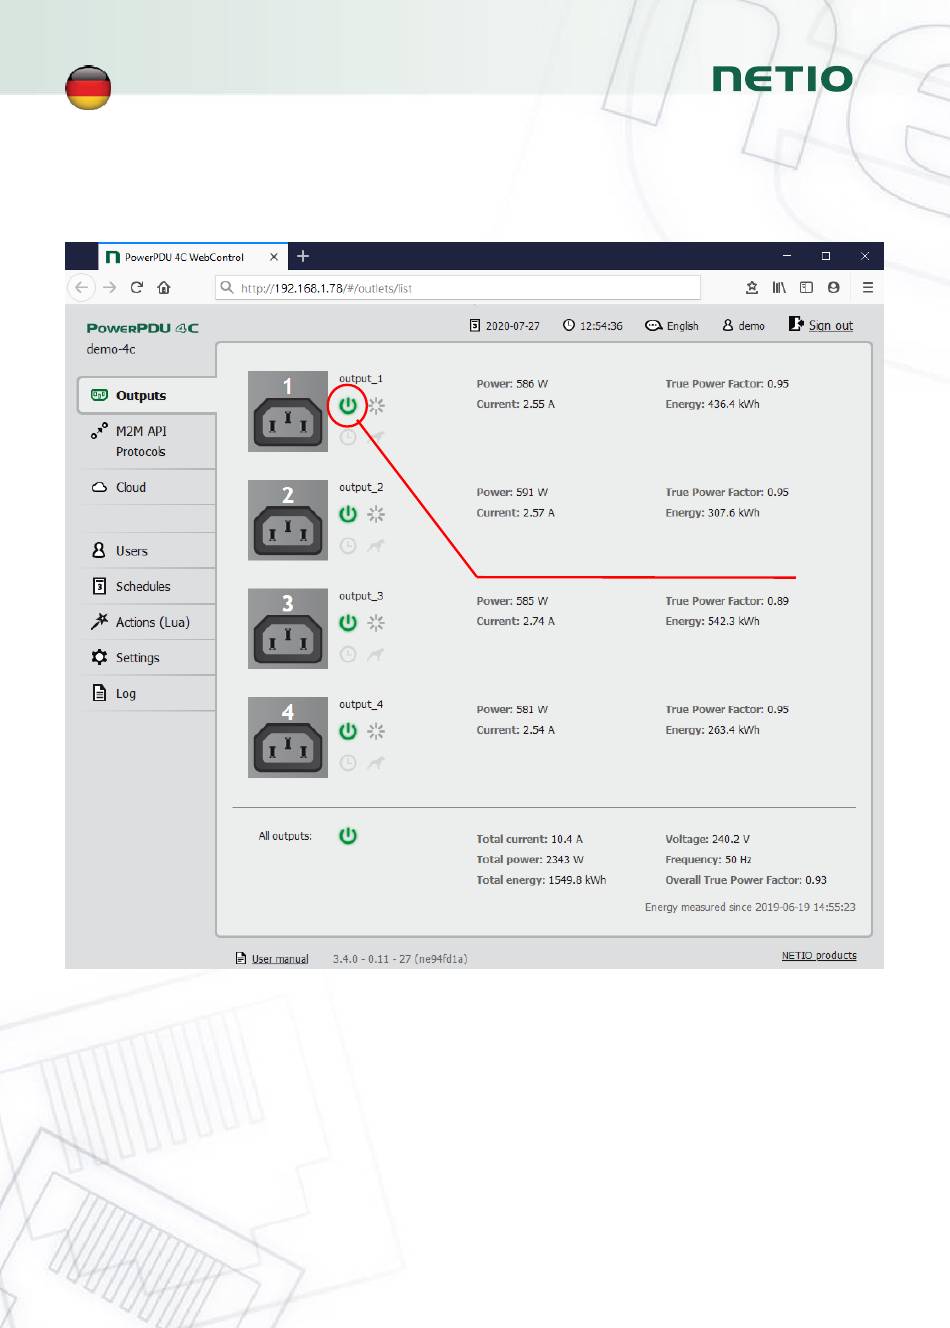Open a new browser tab
The height and width of the screenshot is (1328, 950).
pos(303,257)
